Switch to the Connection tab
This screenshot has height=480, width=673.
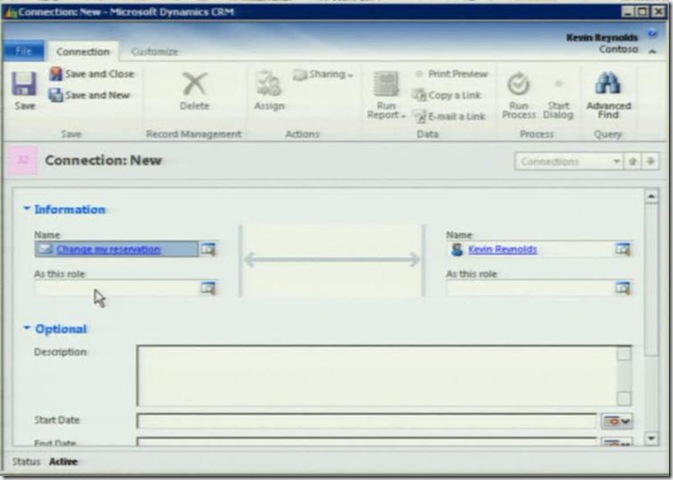(x=83, y=52)
